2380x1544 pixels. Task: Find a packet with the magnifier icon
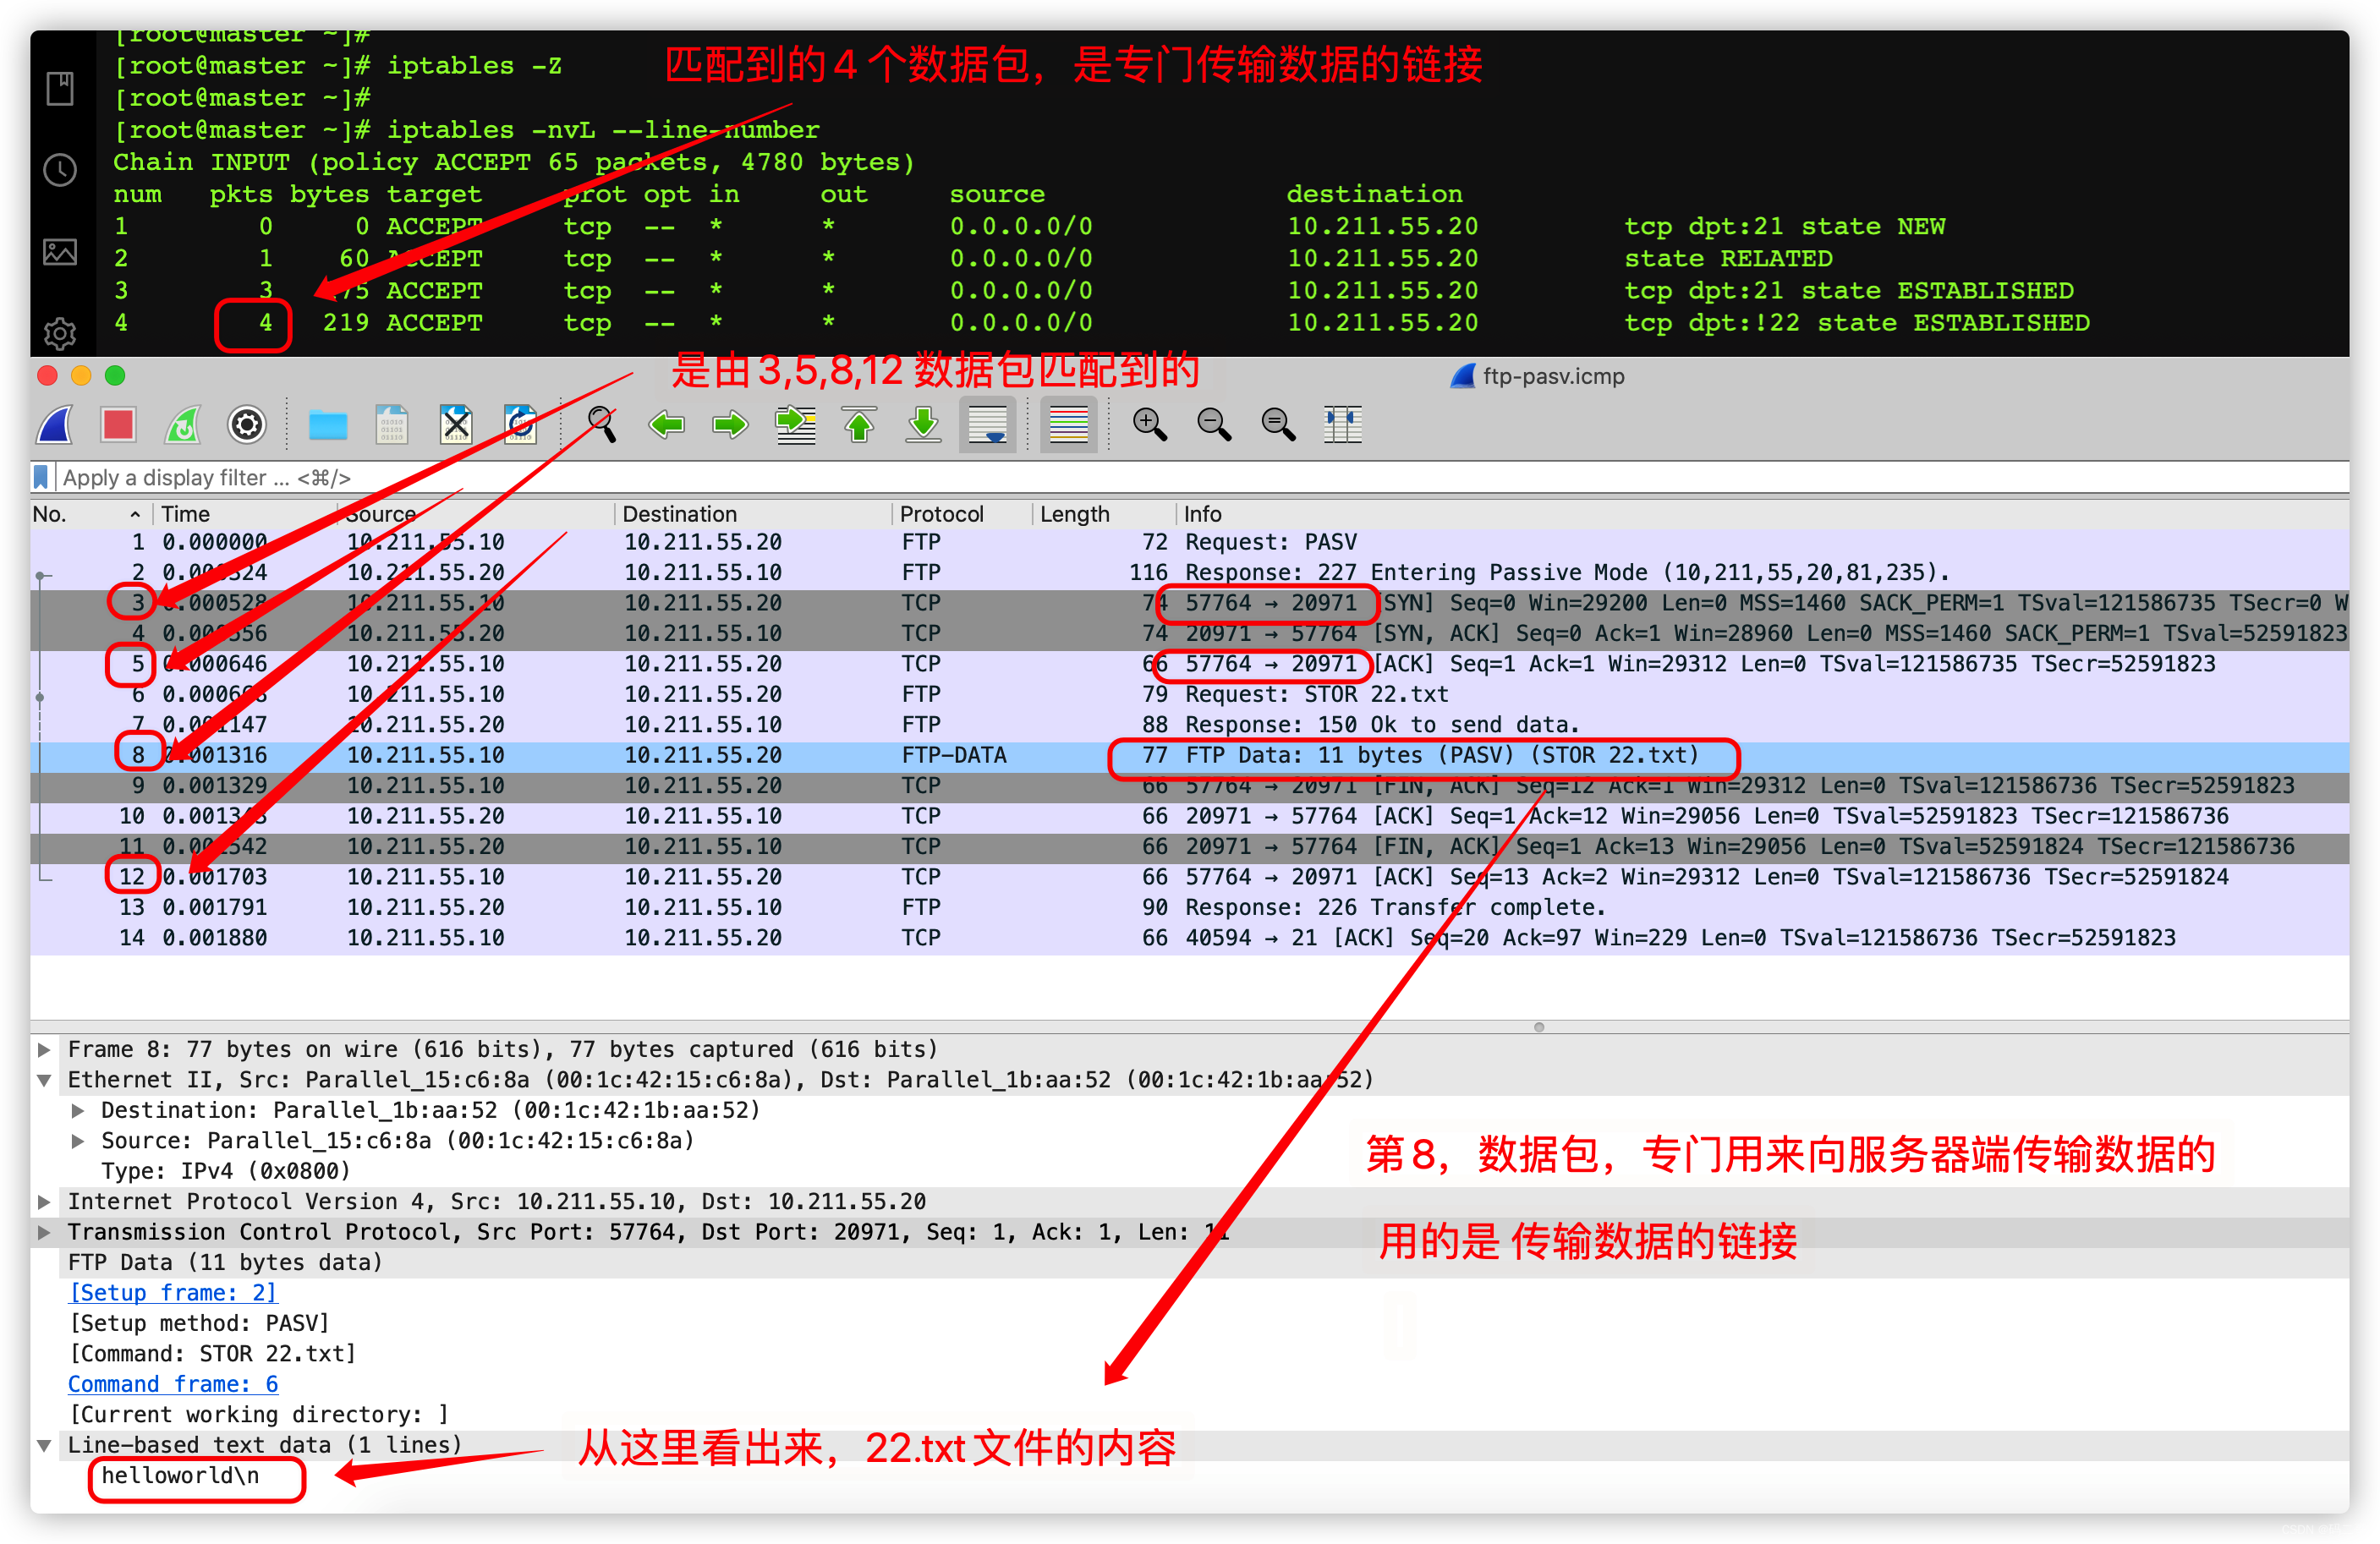click(x=601, y=425)
